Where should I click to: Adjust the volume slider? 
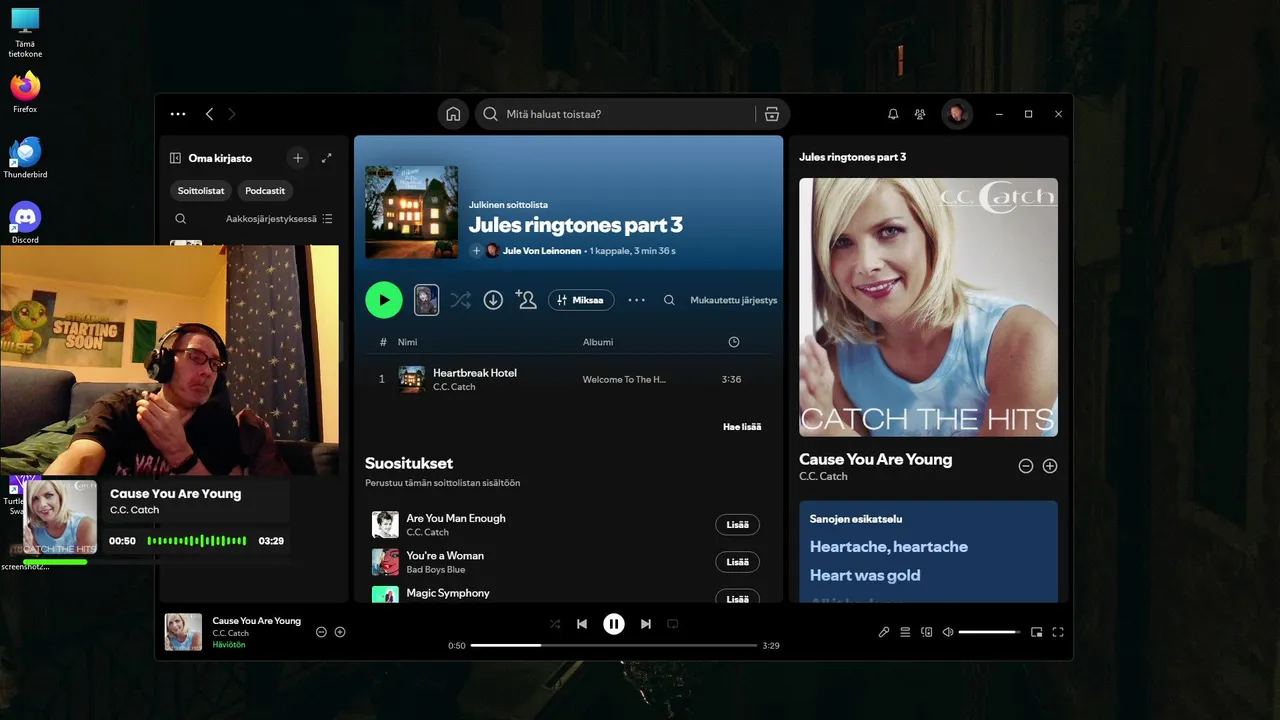(988, 632)
